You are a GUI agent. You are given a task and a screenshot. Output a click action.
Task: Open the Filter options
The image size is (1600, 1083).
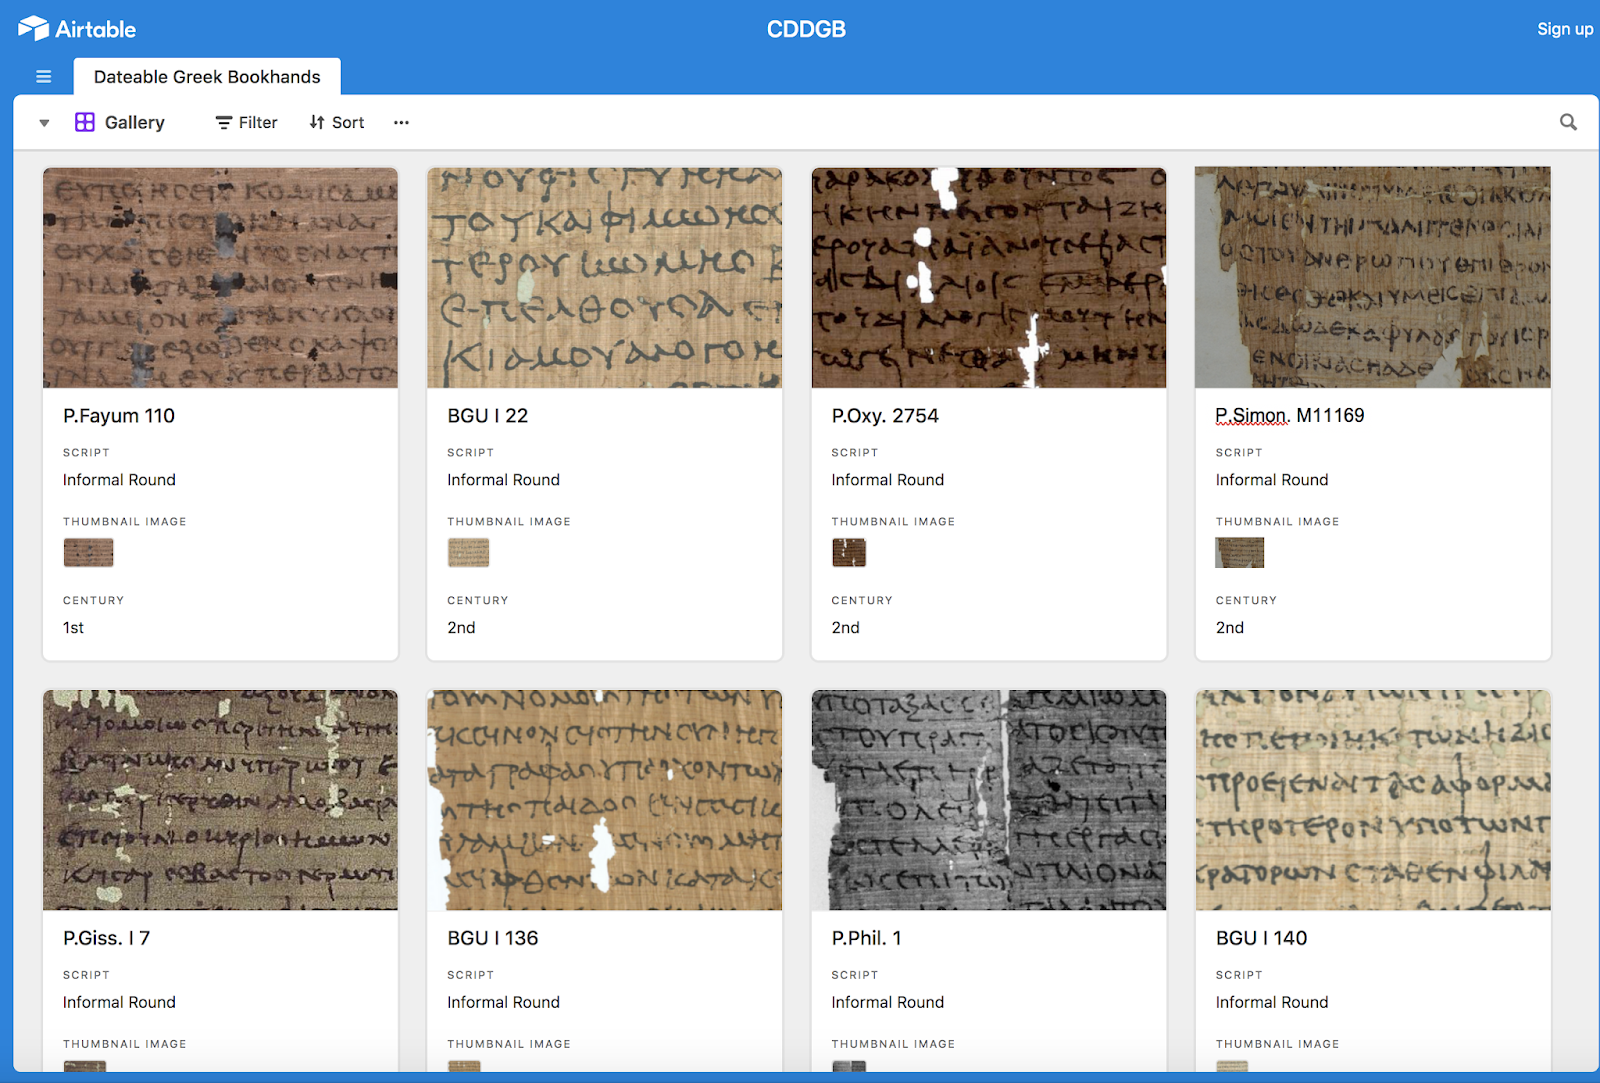247,122
